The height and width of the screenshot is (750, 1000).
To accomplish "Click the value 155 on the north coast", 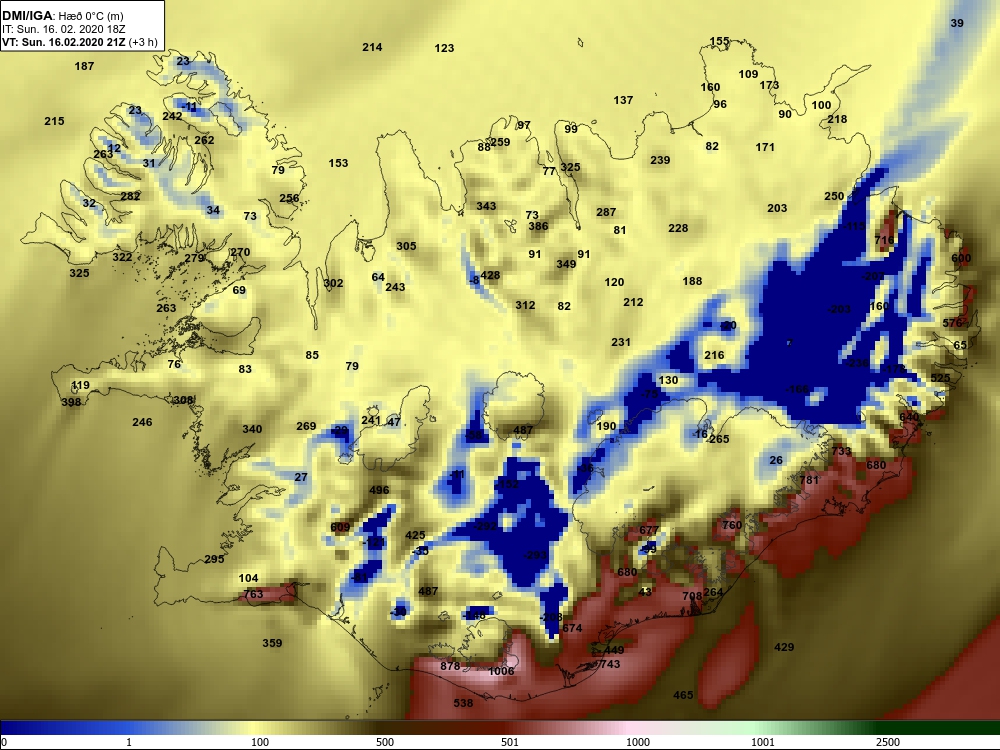I will click(x=719, y=41).
